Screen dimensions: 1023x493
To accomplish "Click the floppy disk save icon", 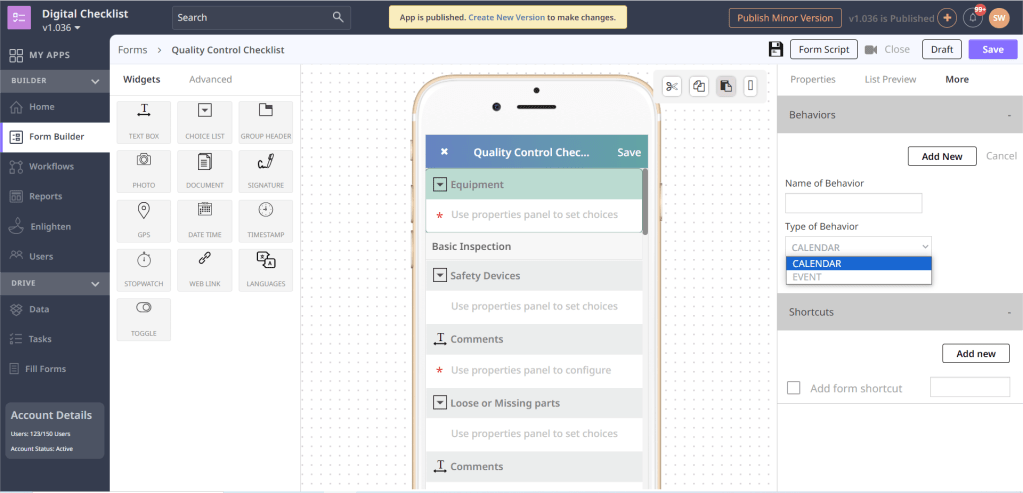I will tap(775, 49).
